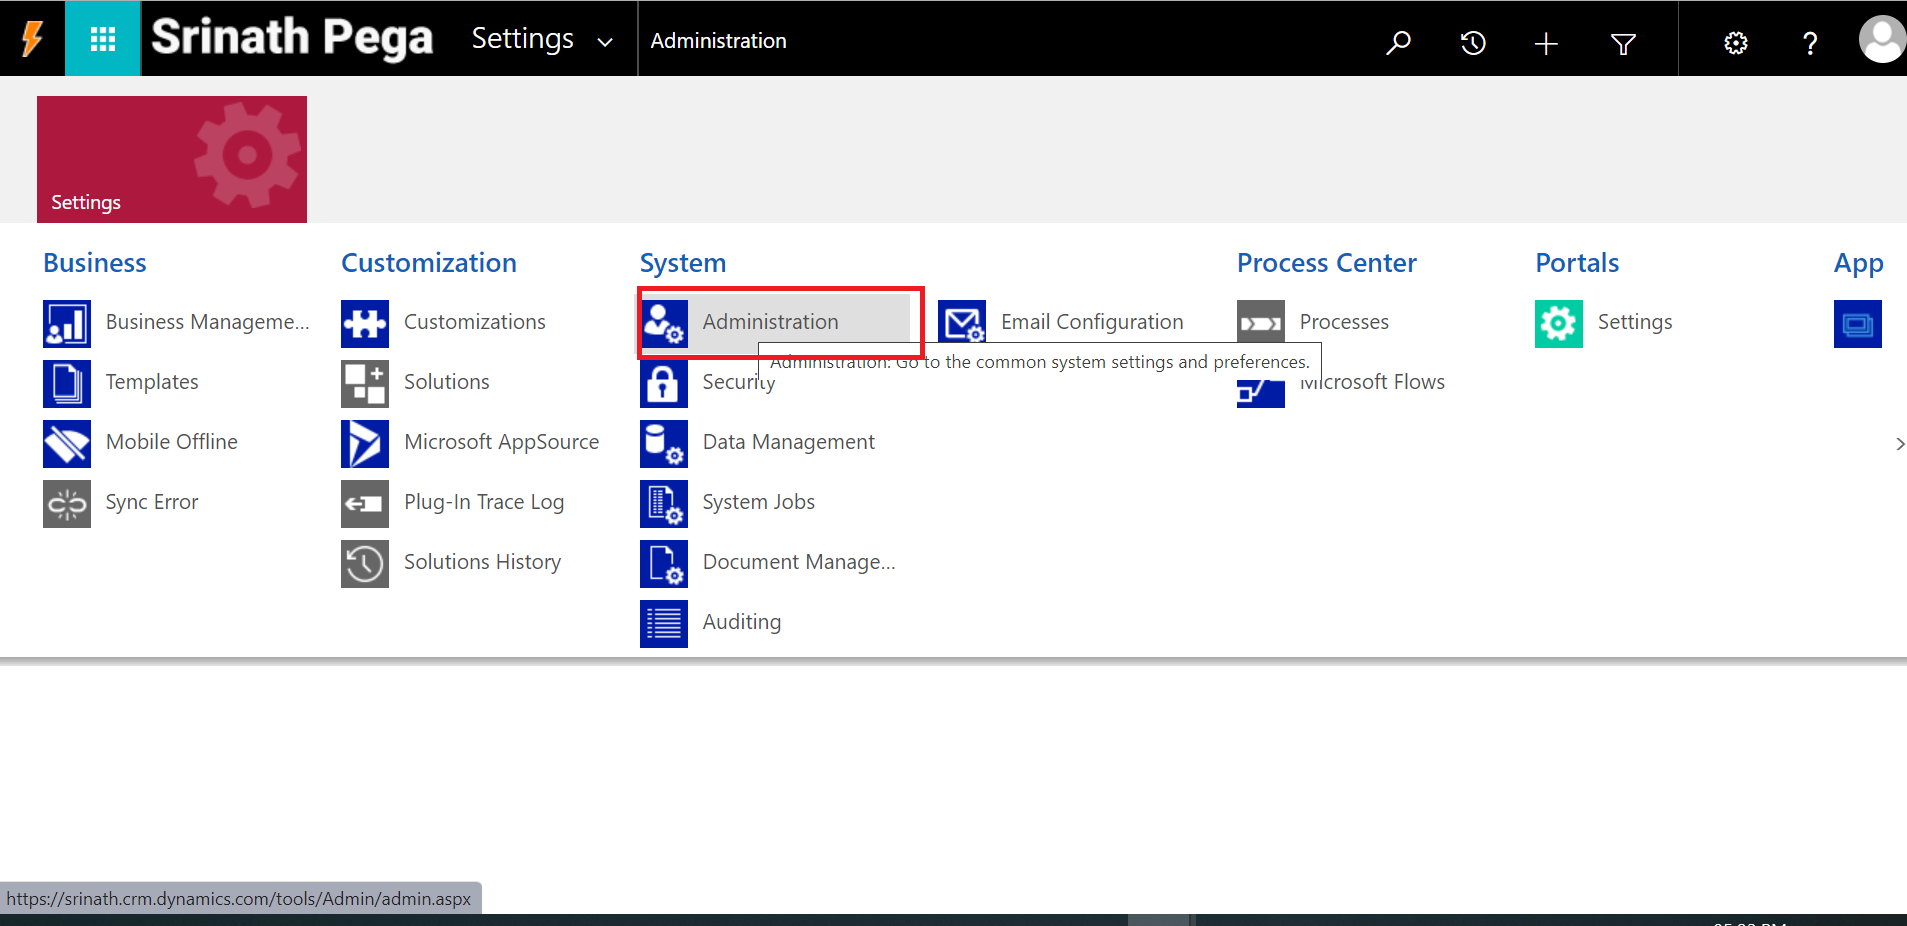The height and width of the screenshot is (926, 1907).
Task: Click the red Settings tile
Action: pos(172,159)
